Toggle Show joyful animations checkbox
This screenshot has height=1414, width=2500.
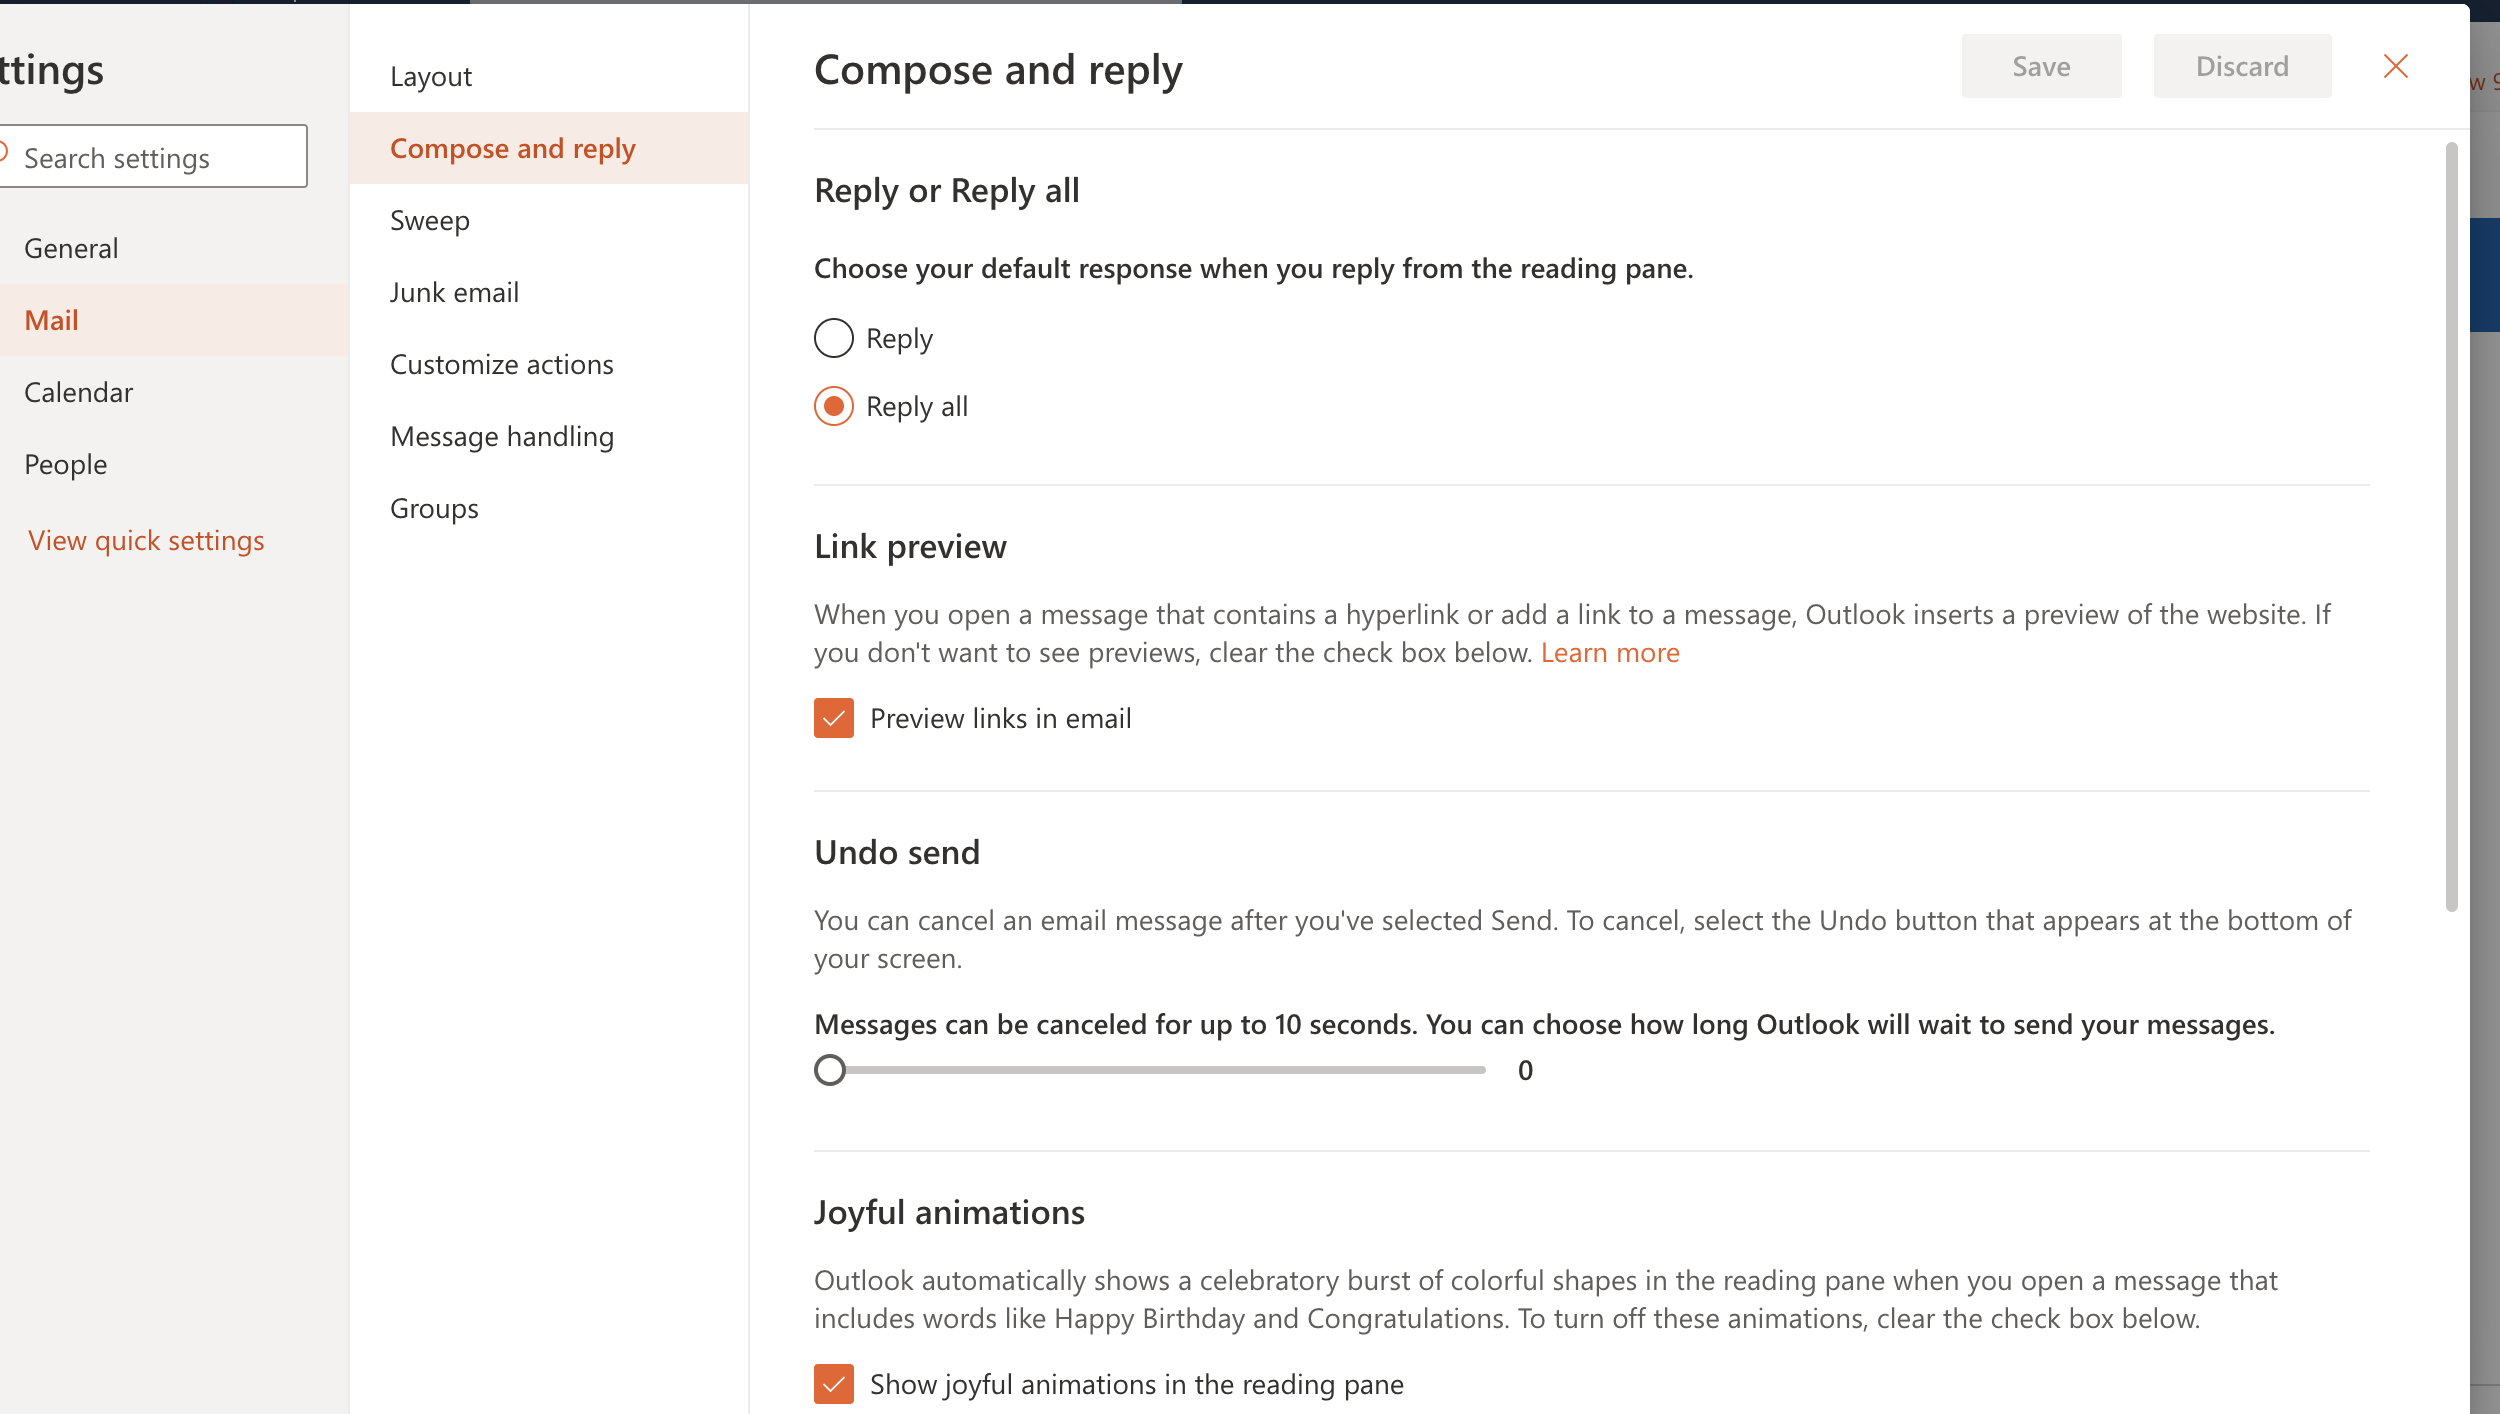[x=833, y=1385]
